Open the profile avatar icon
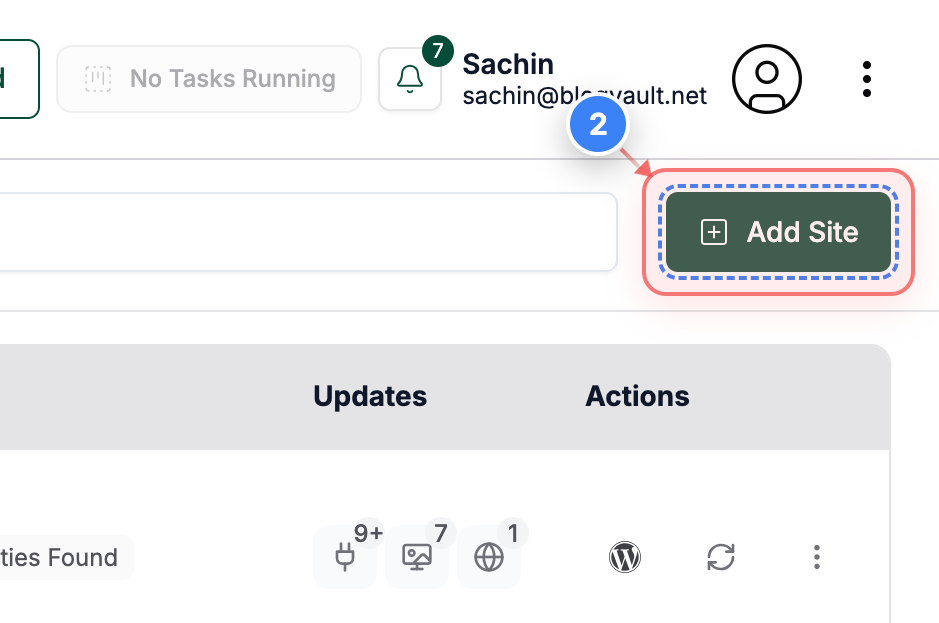This screenshot has height=623, width=939. point(766,79)
